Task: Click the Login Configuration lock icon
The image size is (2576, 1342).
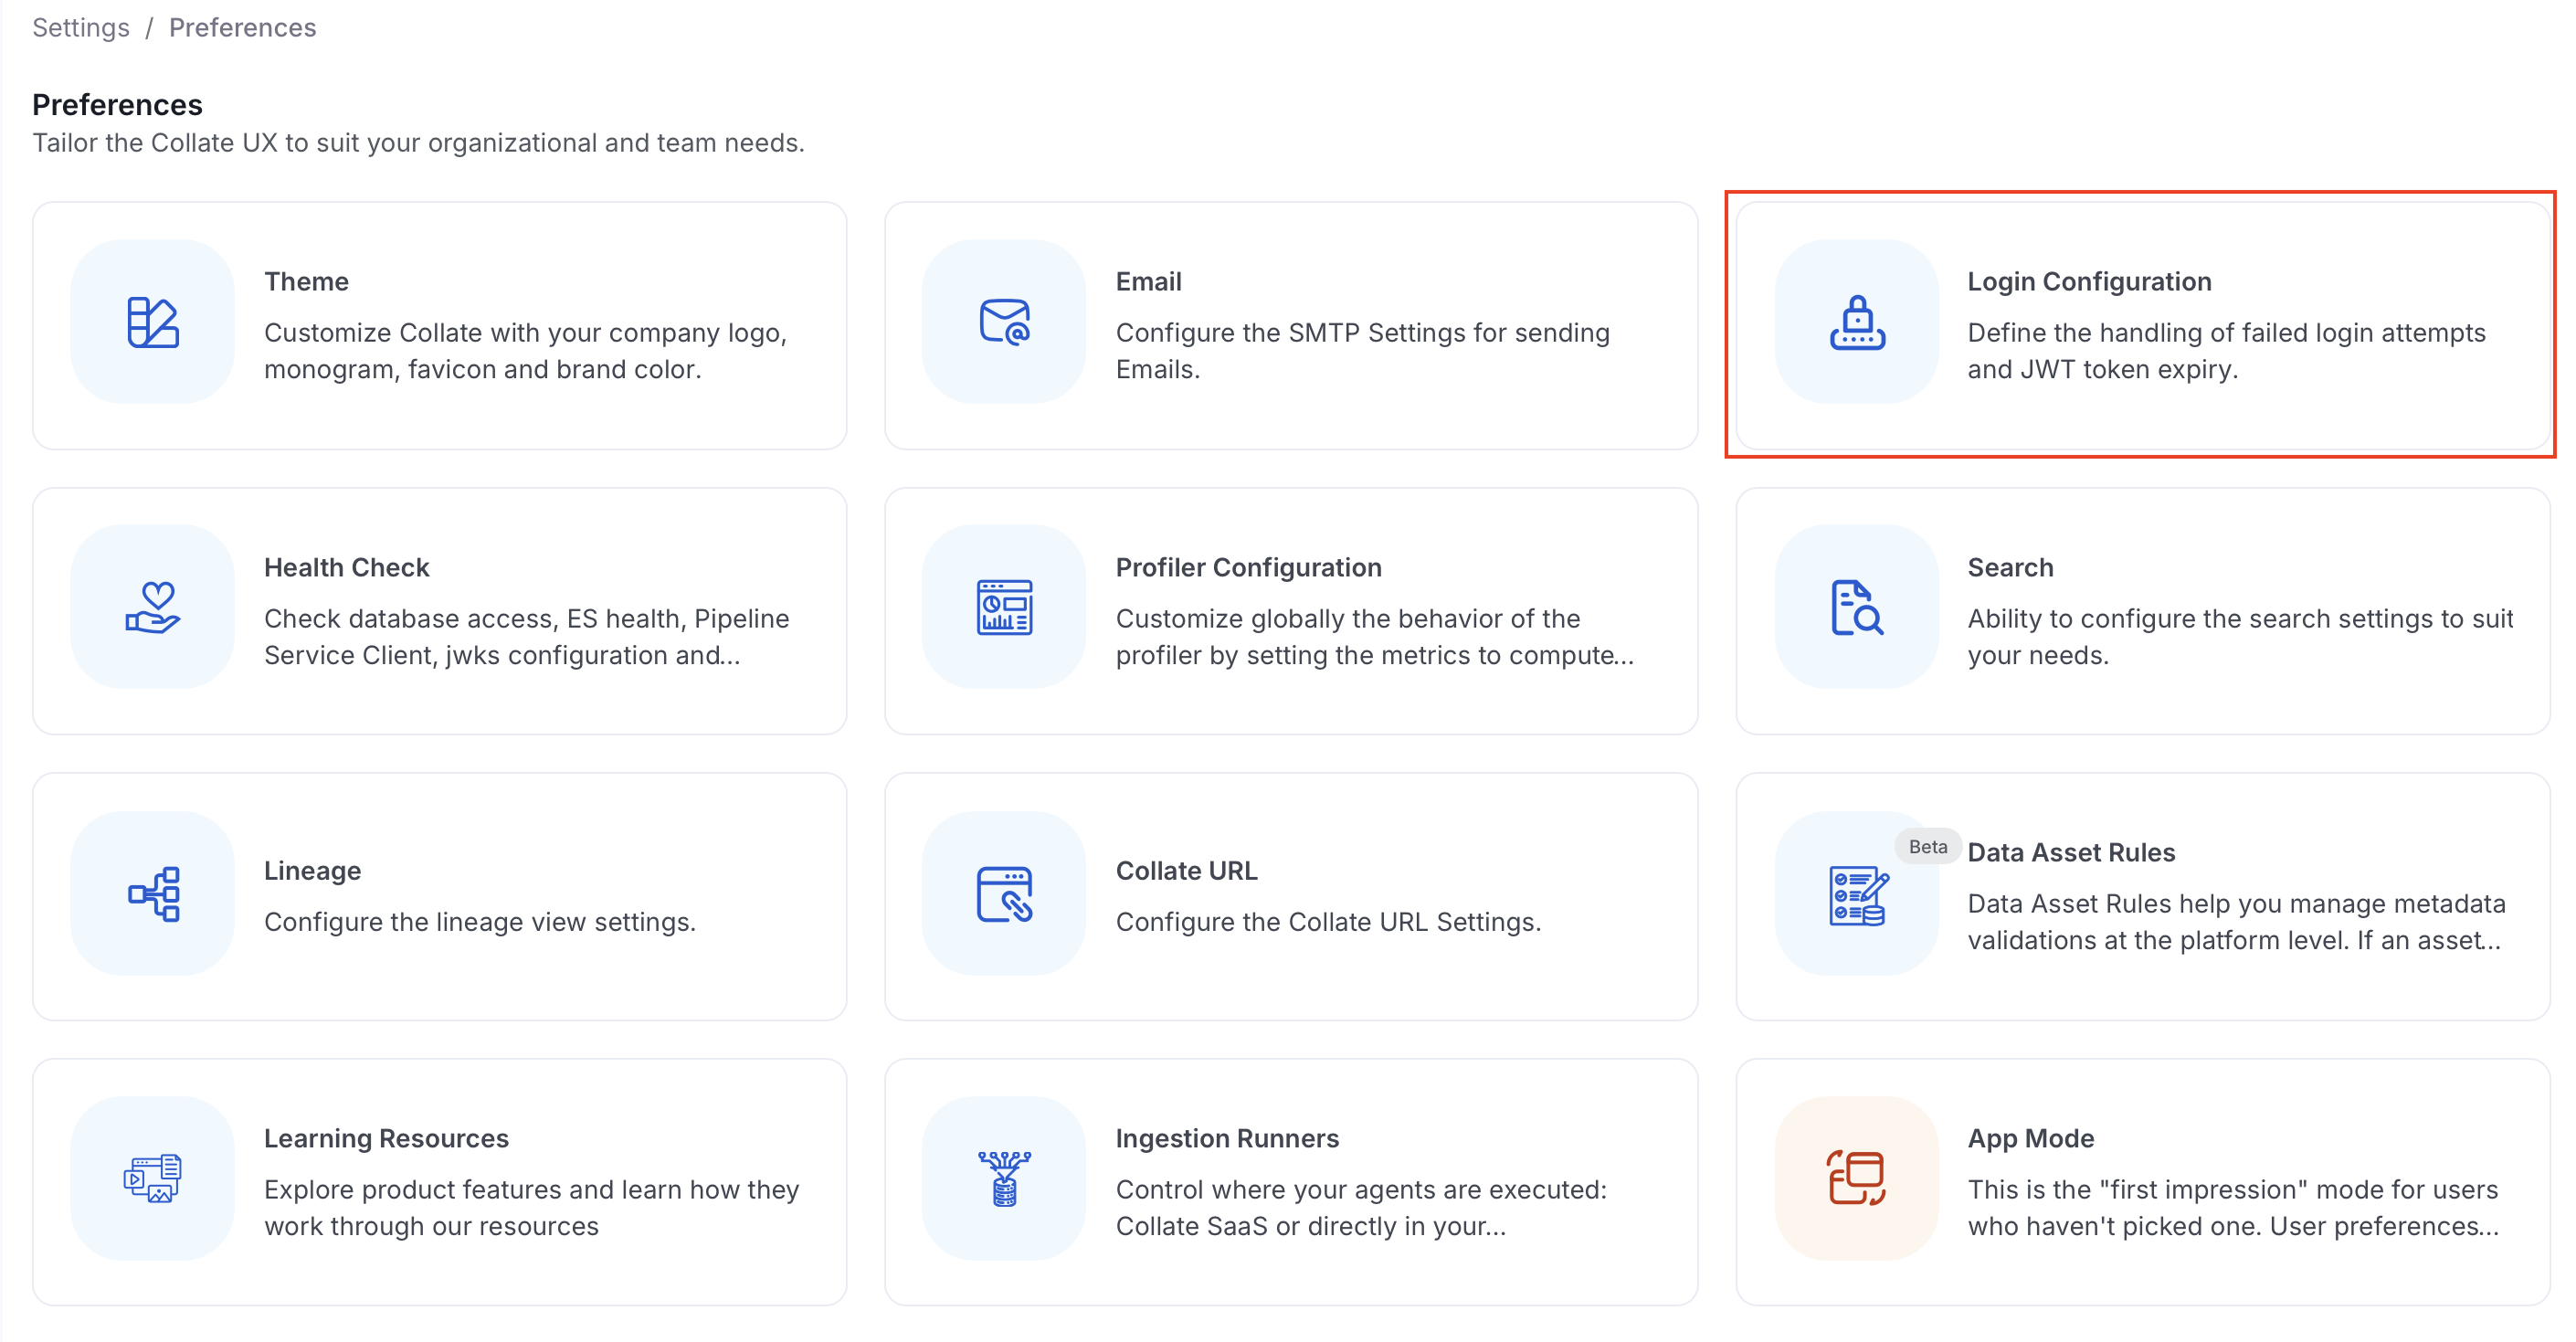Action: [1857, 322]
